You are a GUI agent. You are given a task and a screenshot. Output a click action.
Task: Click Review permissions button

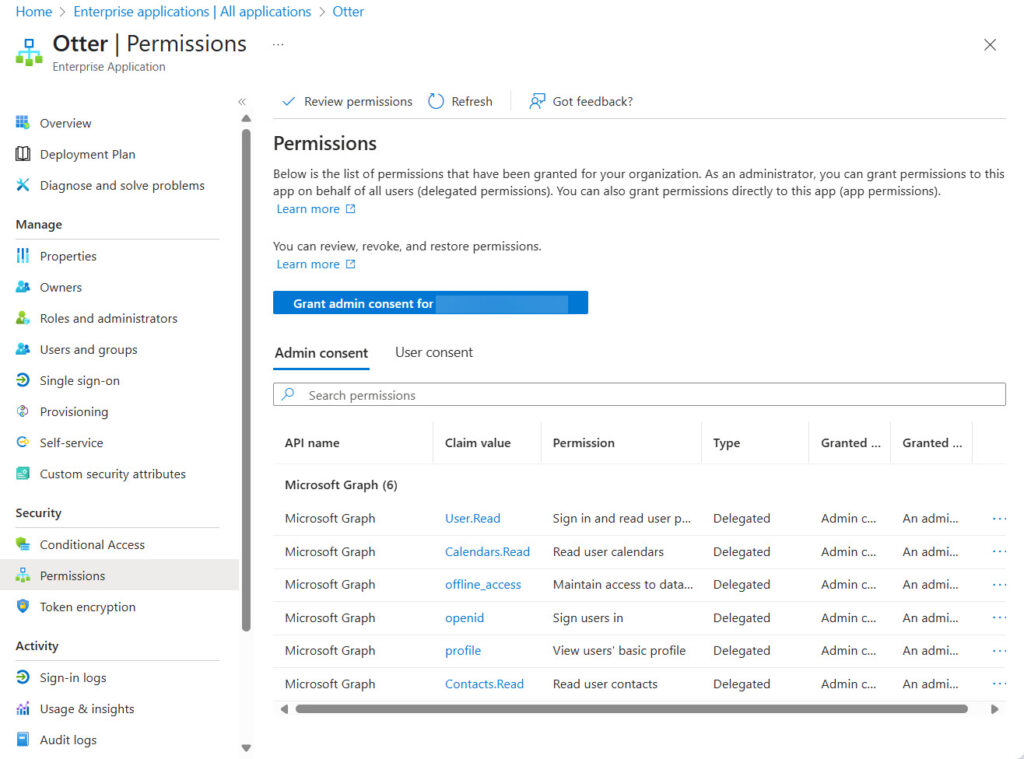347,101
